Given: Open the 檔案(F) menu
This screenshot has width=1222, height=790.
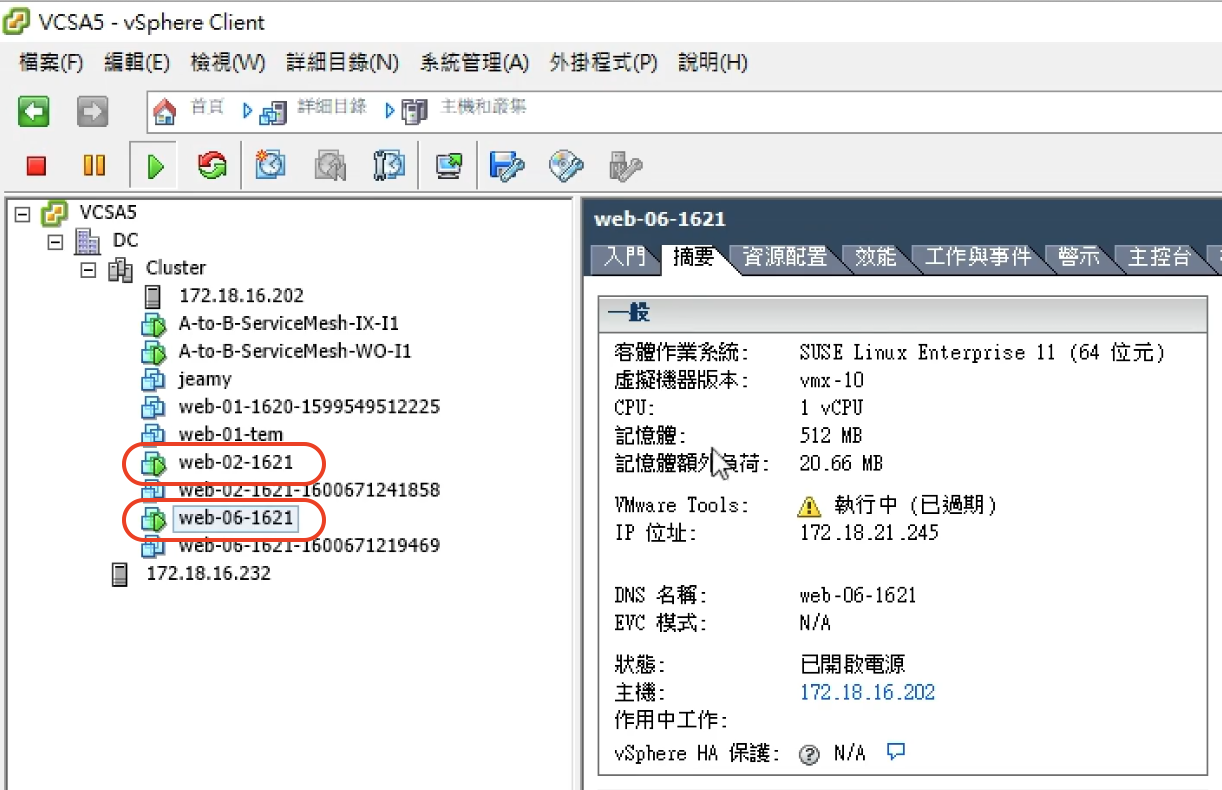Looking at the screenshot, I should point(51,63).
